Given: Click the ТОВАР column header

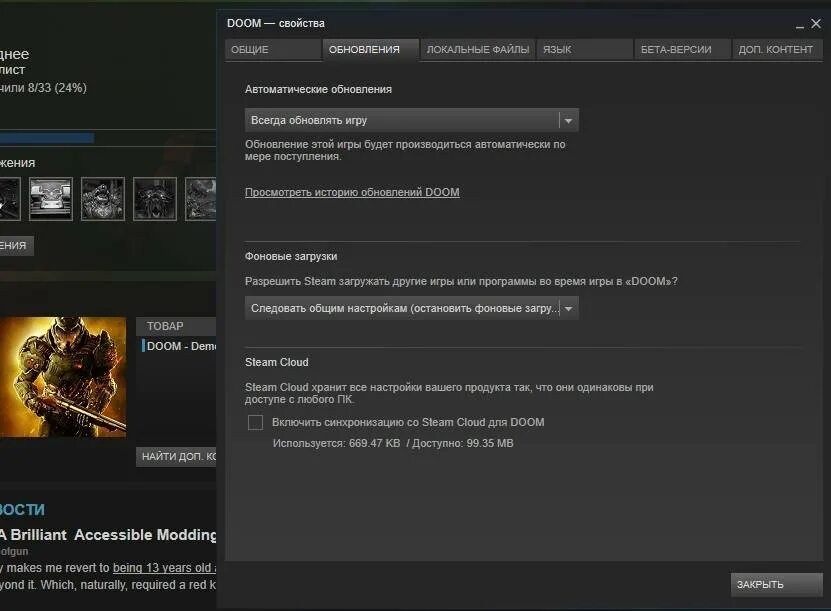Looking at the screenshot, I should click(x=176, y=326).
